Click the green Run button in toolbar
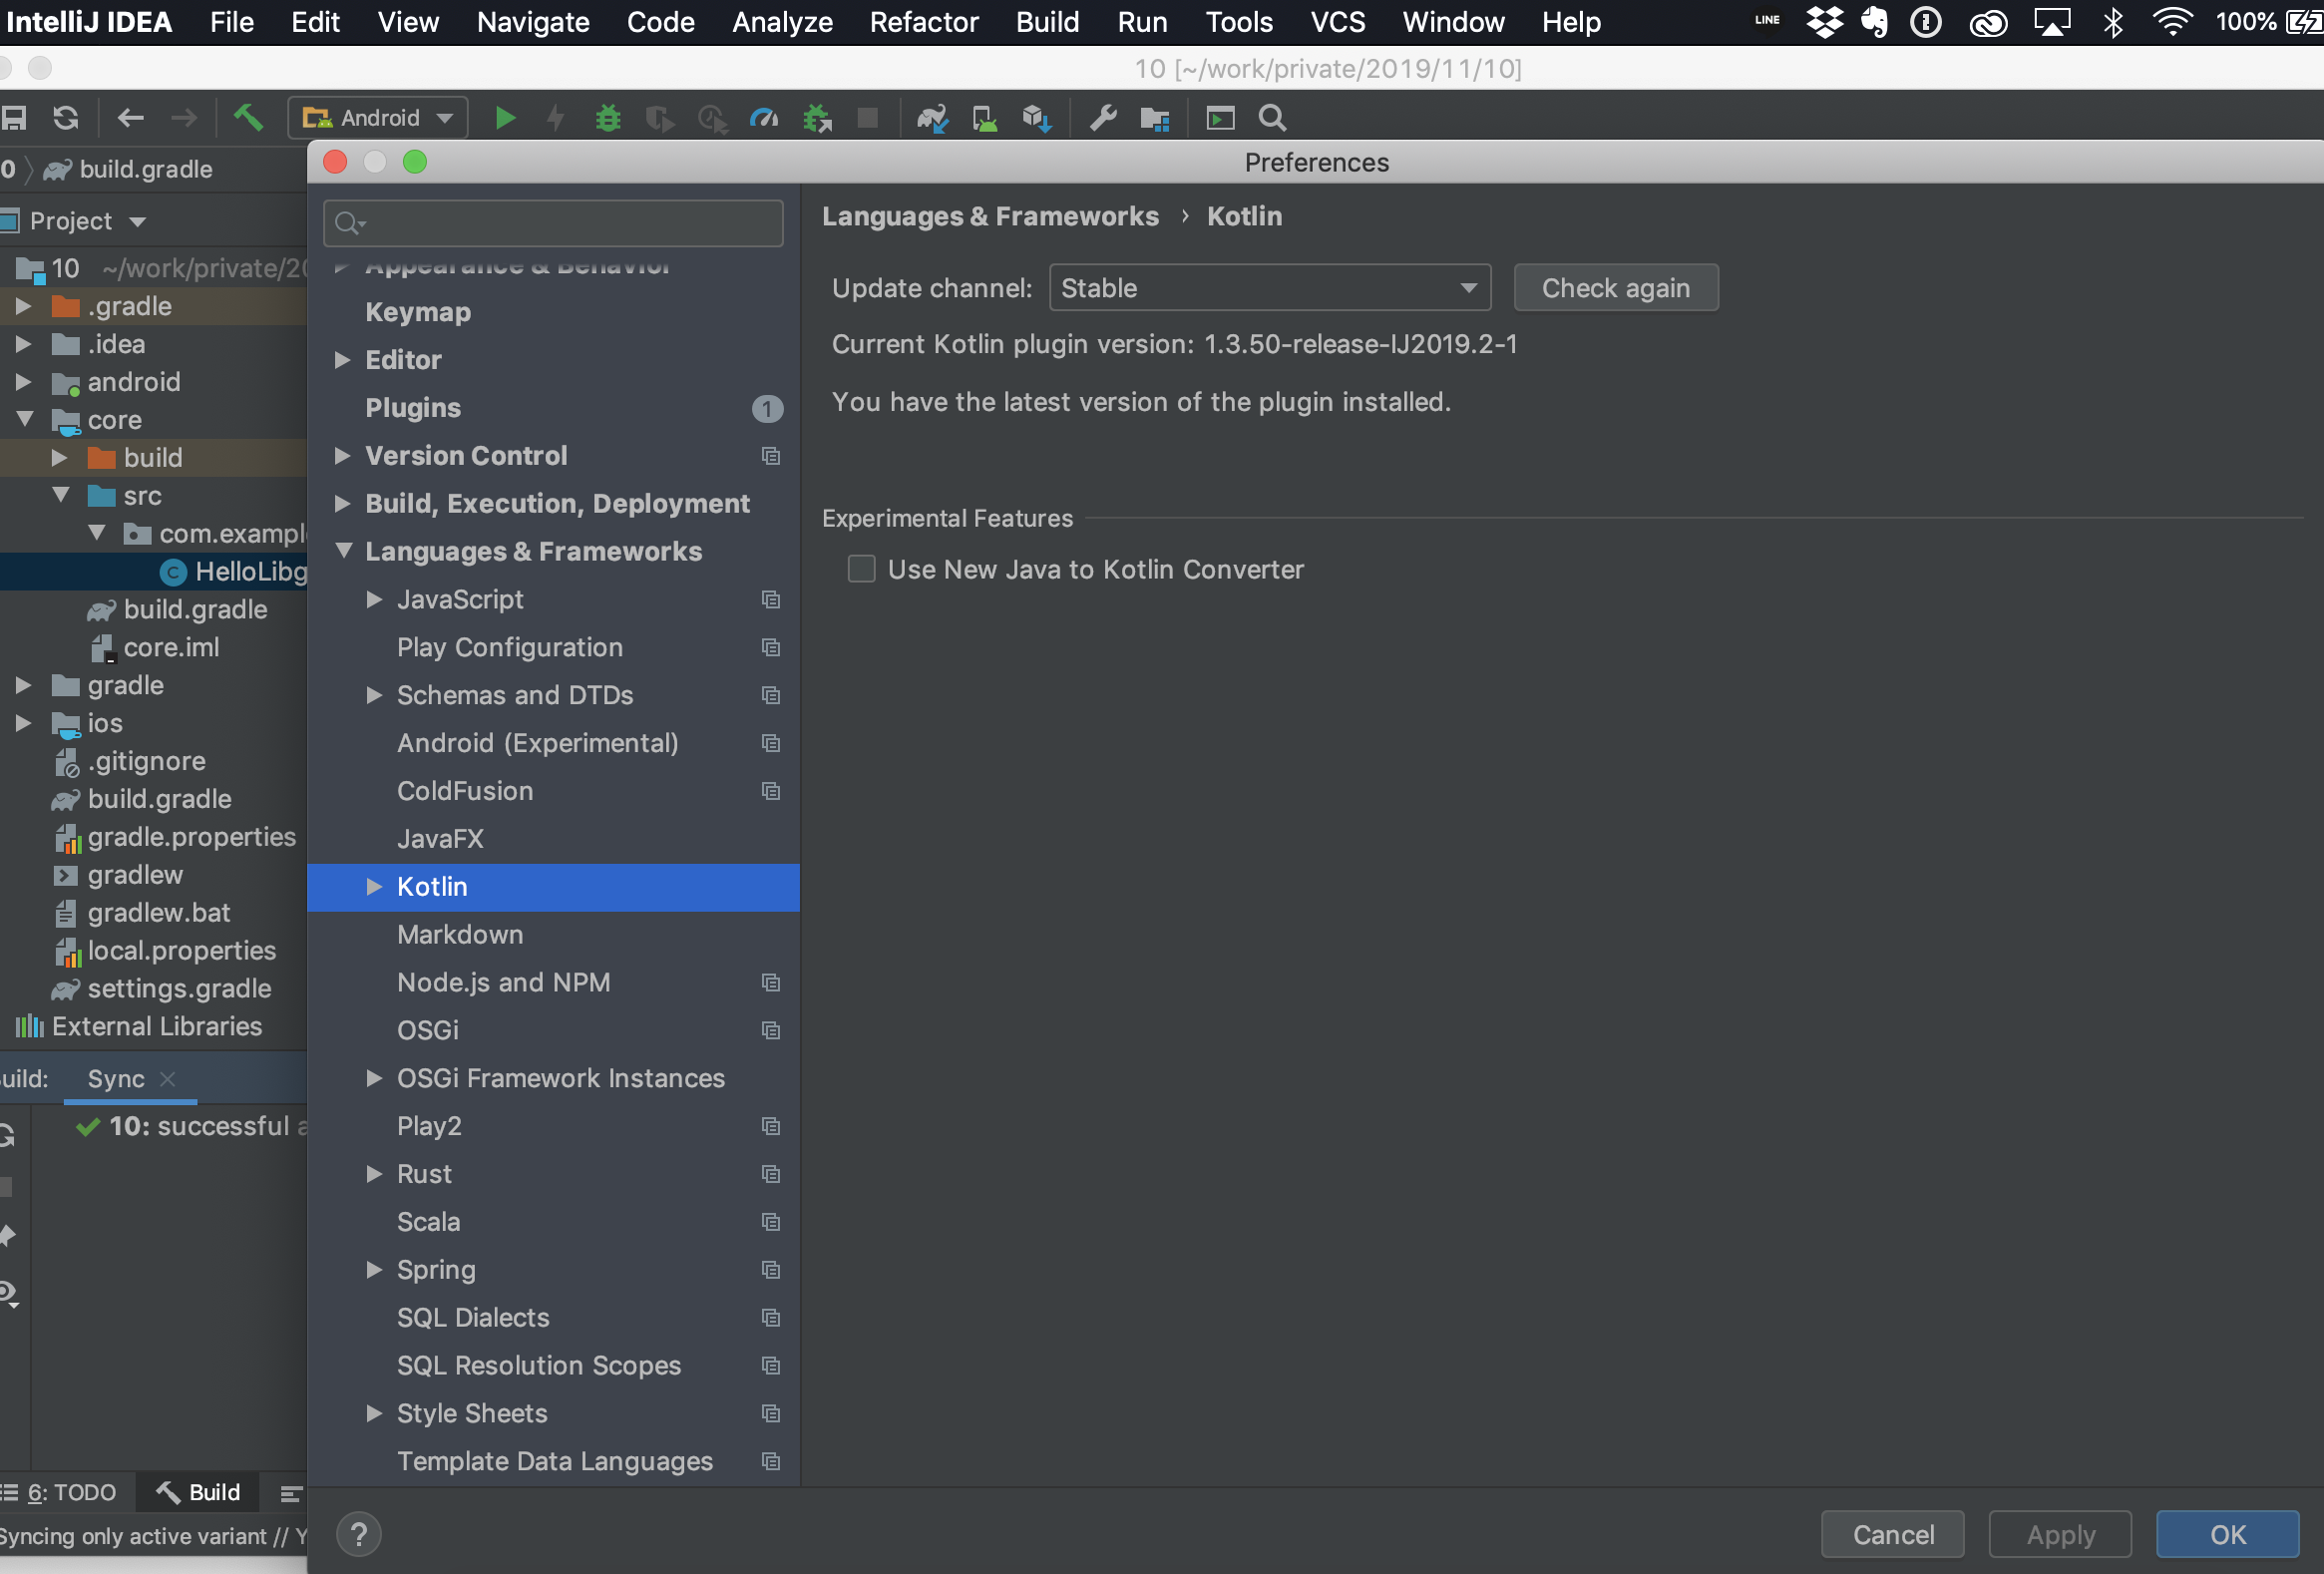Image resolution: width=2324 pixels, height=1574 pixels. point(505,118)
